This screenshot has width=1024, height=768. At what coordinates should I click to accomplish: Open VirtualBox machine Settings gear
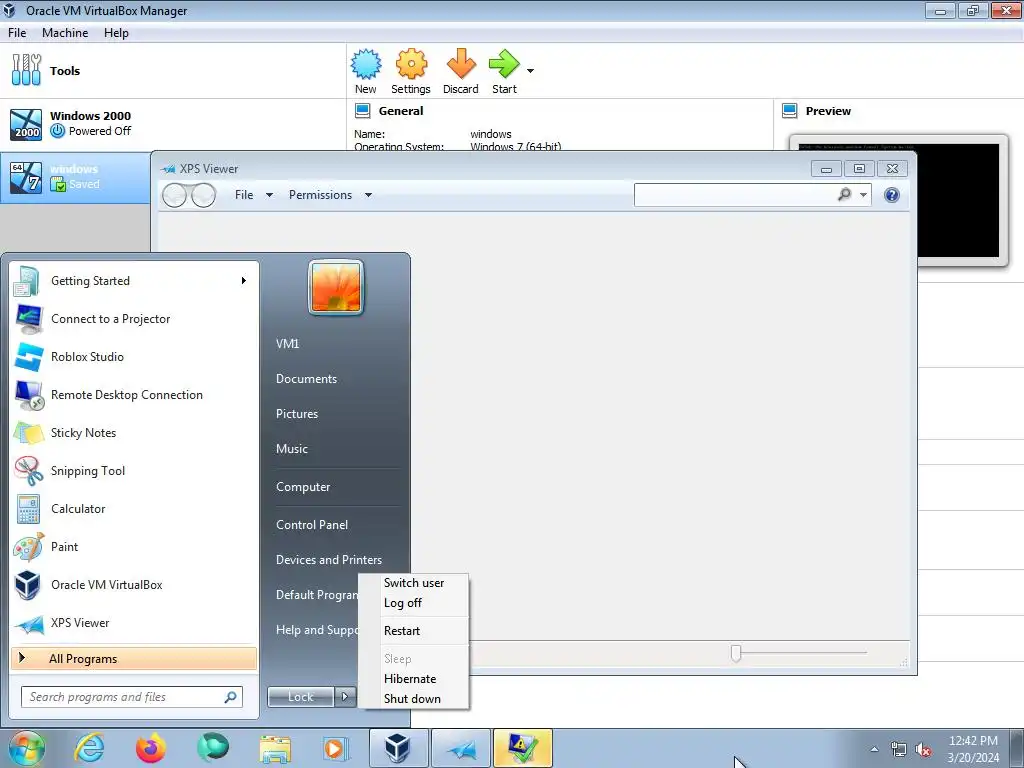tap(411, 71)
